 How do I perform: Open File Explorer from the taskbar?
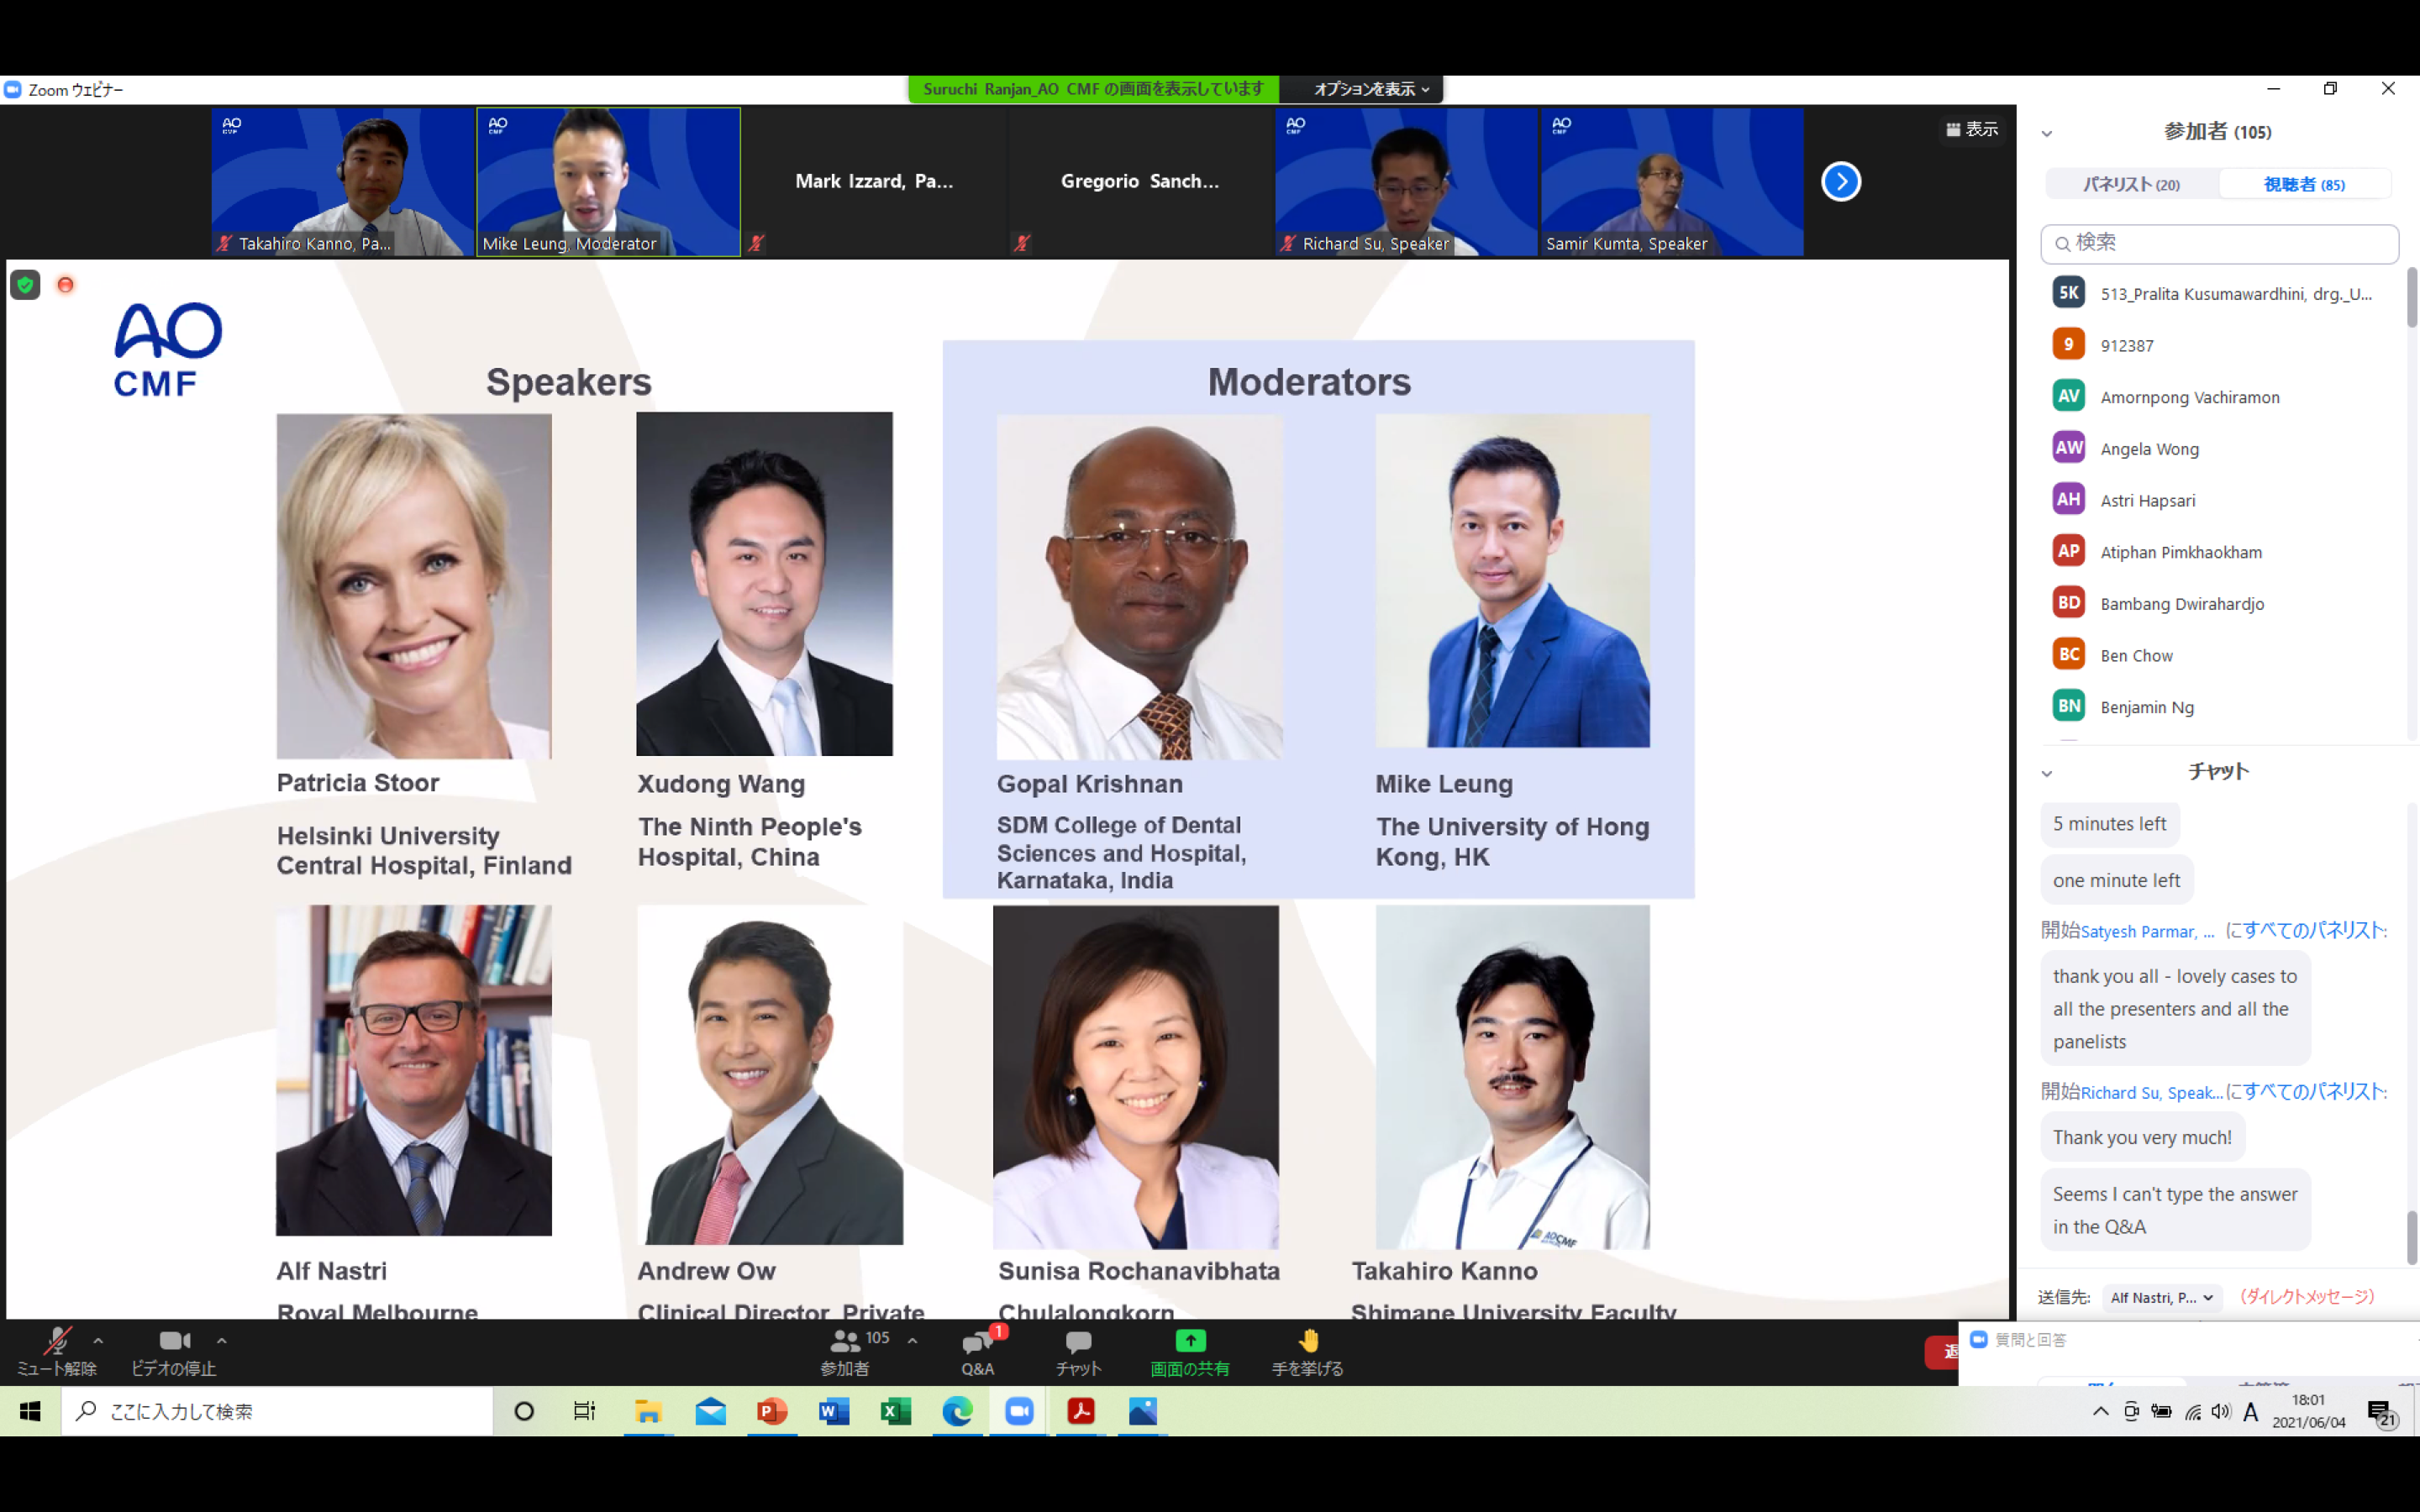pyautogui.click(x=648, y=1411)
